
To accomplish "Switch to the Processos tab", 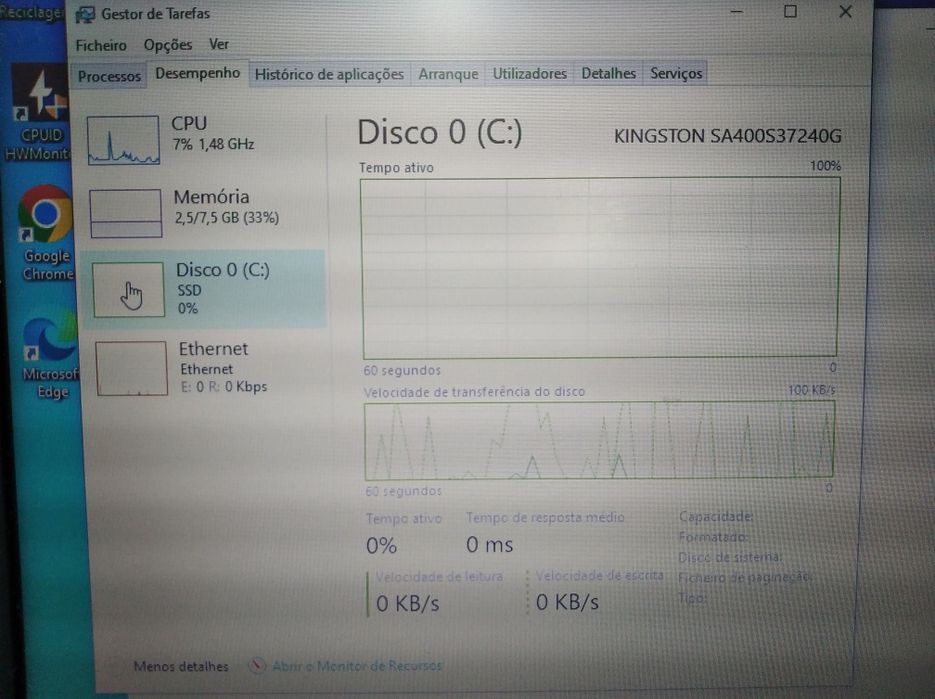I will [109, 76].
